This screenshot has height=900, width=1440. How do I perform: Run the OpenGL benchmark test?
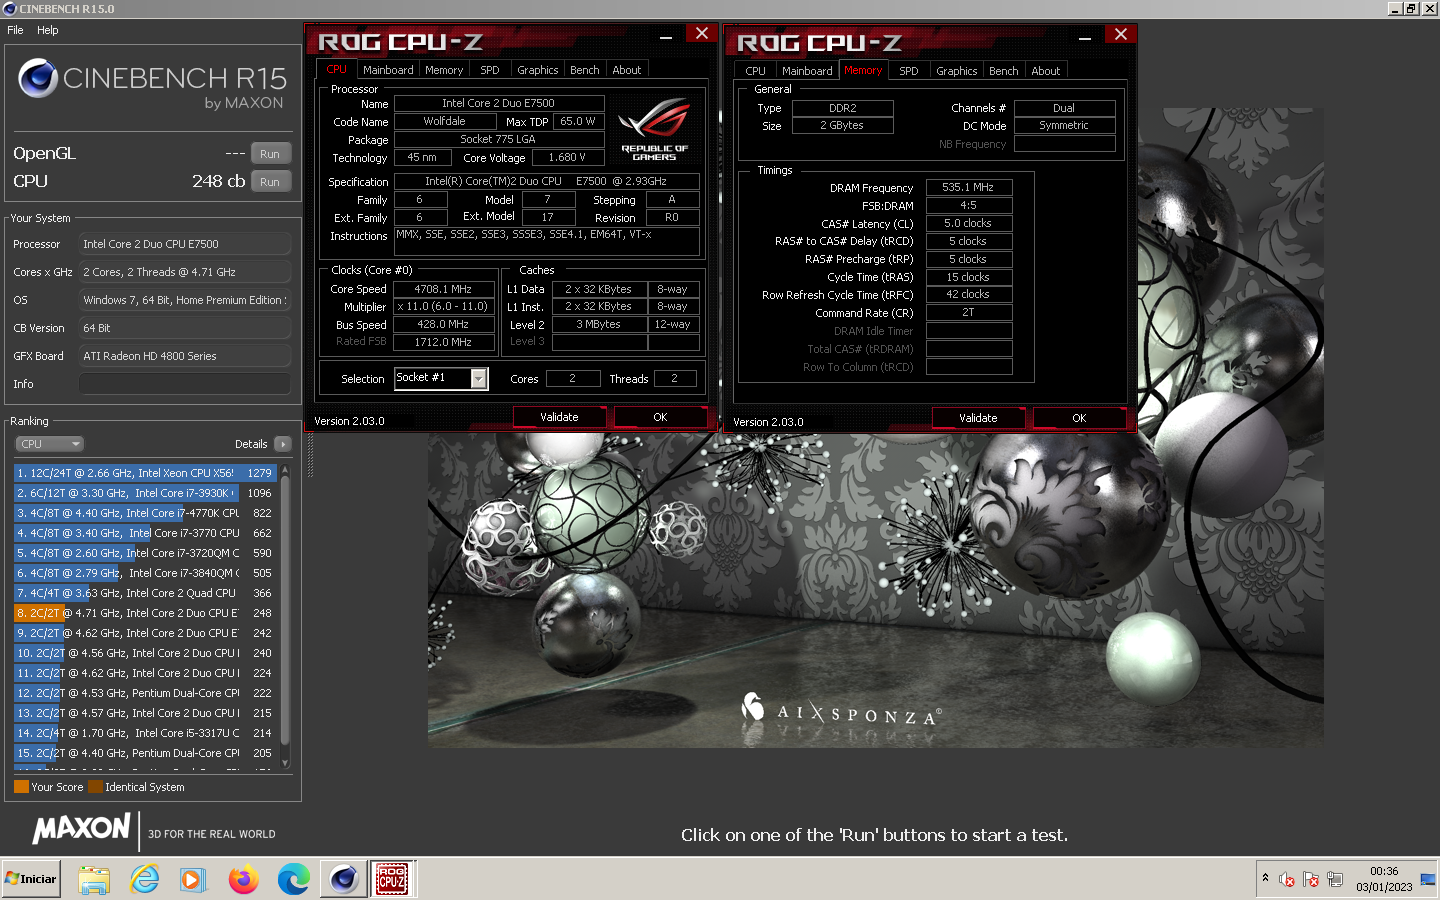pos(270,154)
